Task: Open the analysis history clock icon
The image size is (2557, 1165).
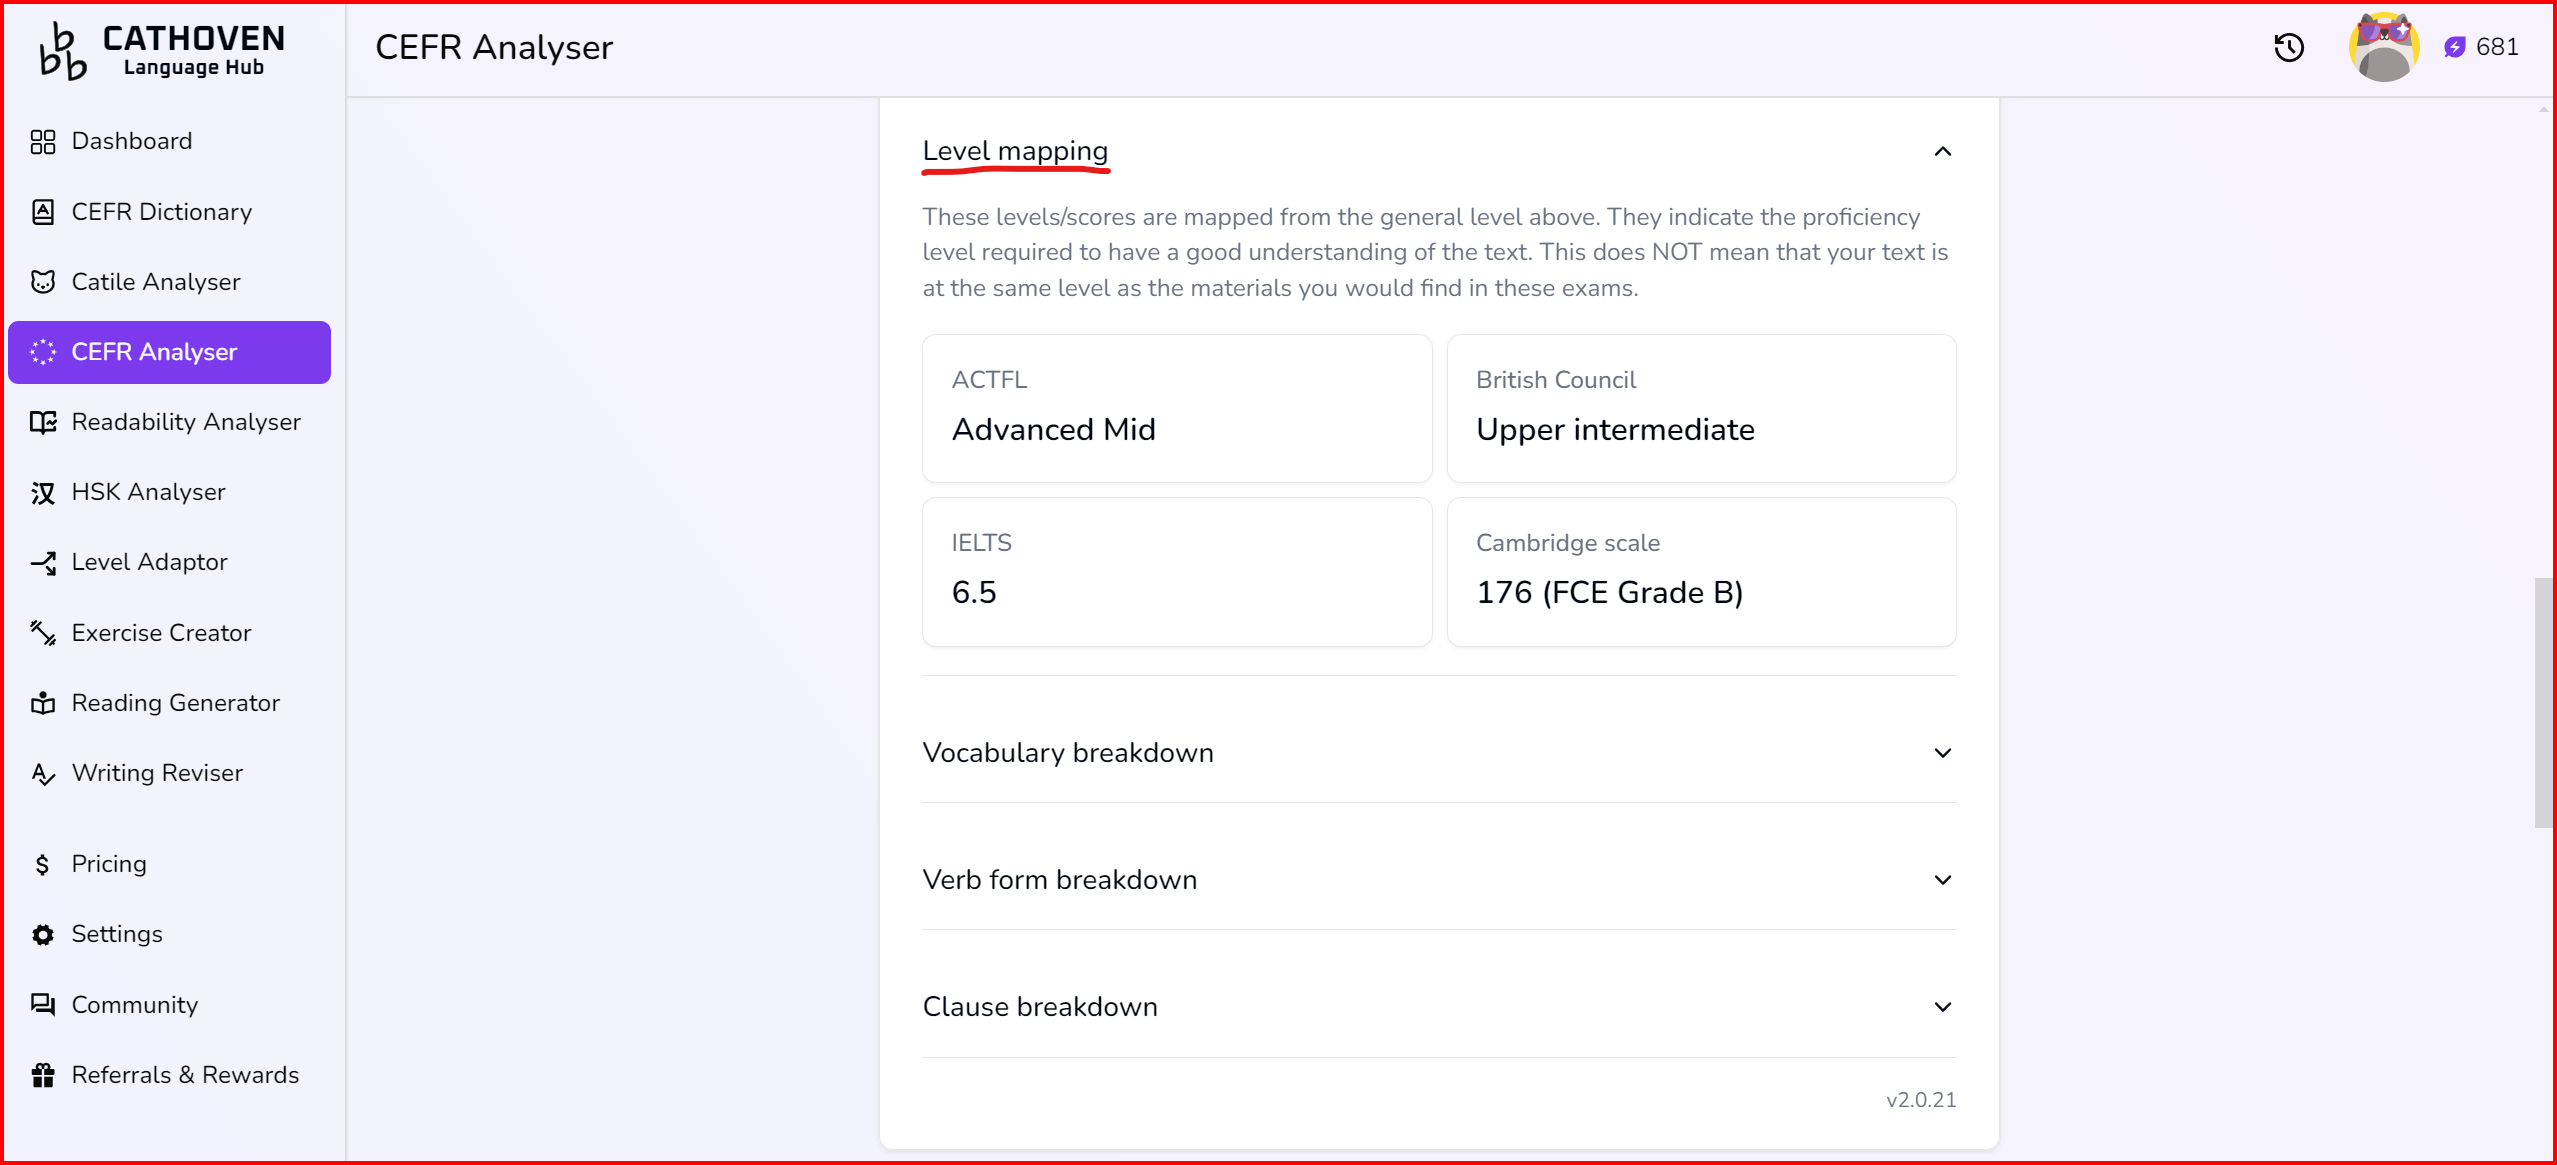Action: (x=2288, y=48)
